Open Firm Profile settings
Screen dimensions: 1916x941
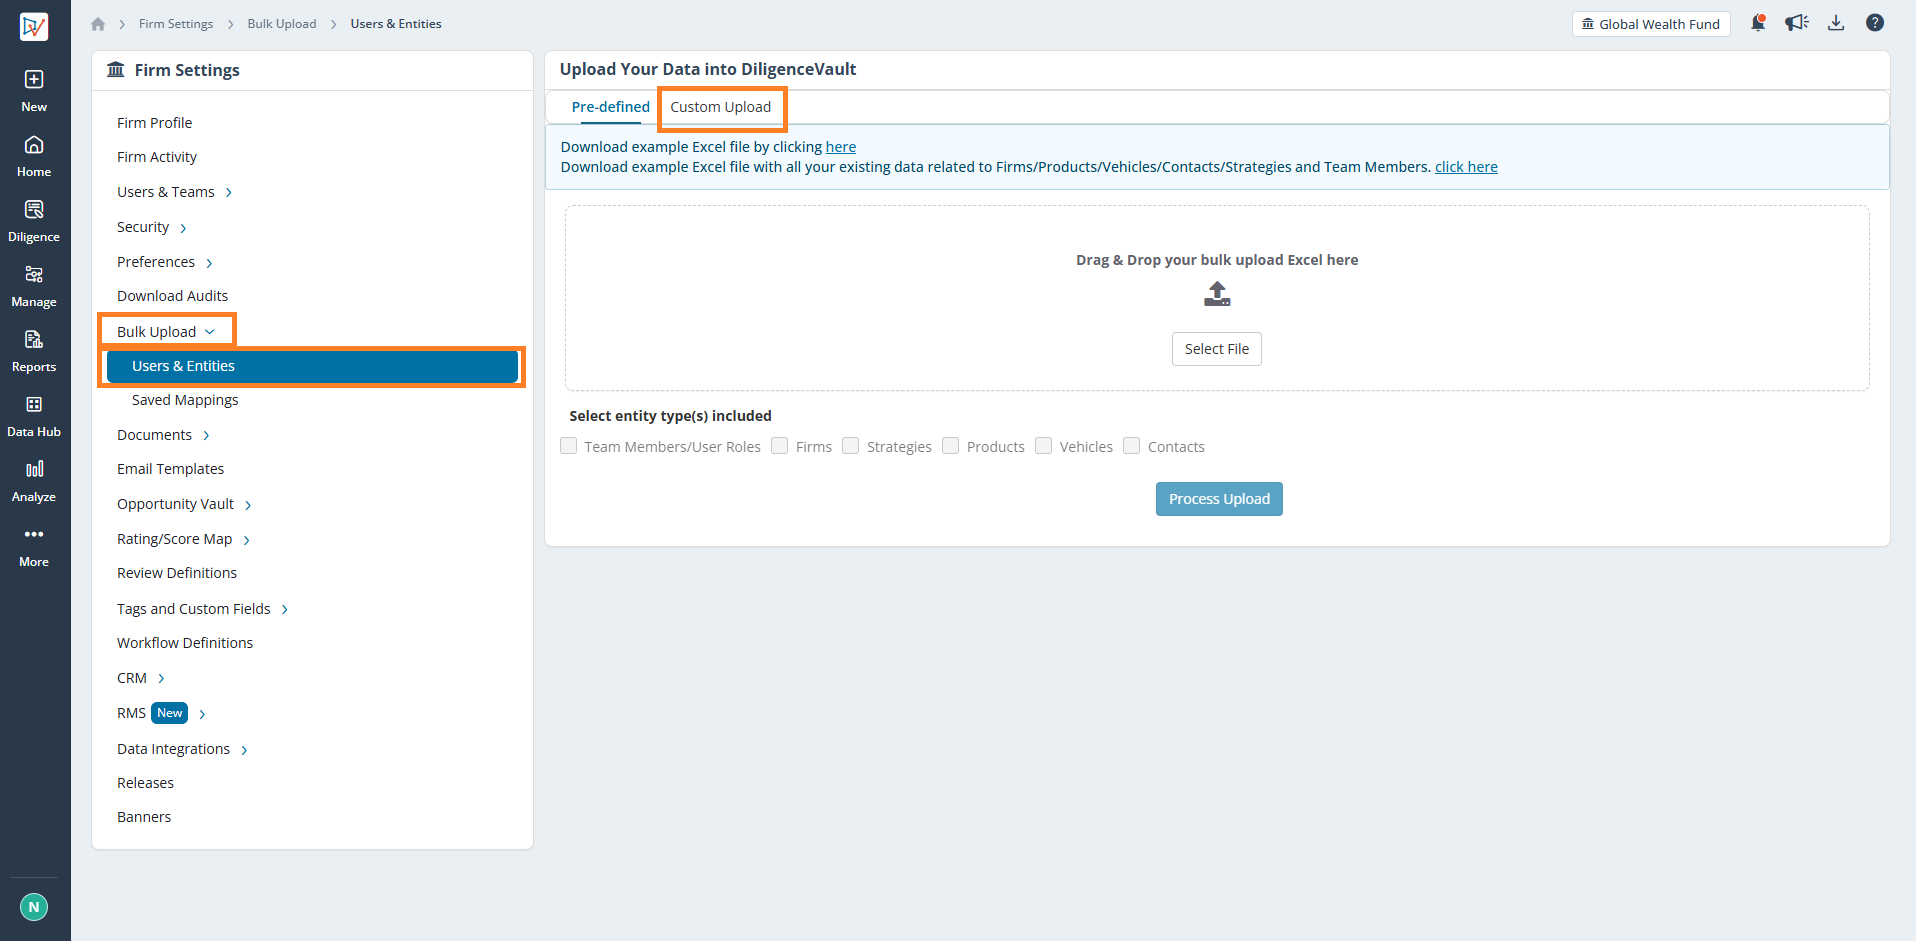[x=154, y=123]
